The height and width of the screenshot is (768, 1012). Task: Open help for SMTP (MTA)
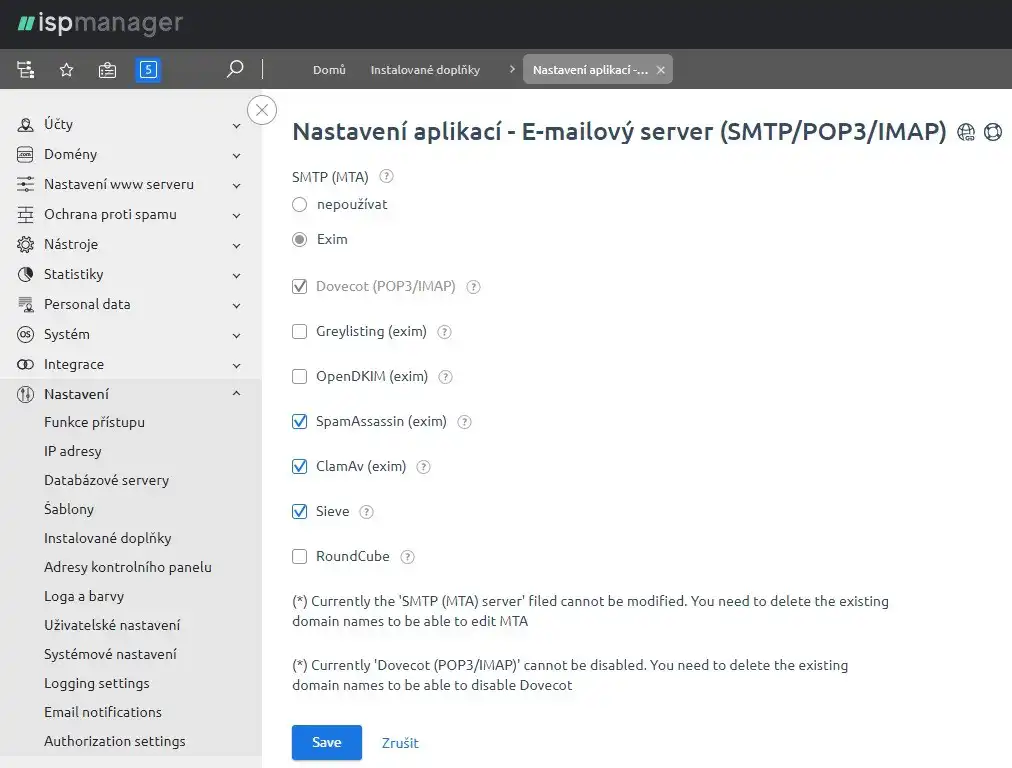(386, 176)
